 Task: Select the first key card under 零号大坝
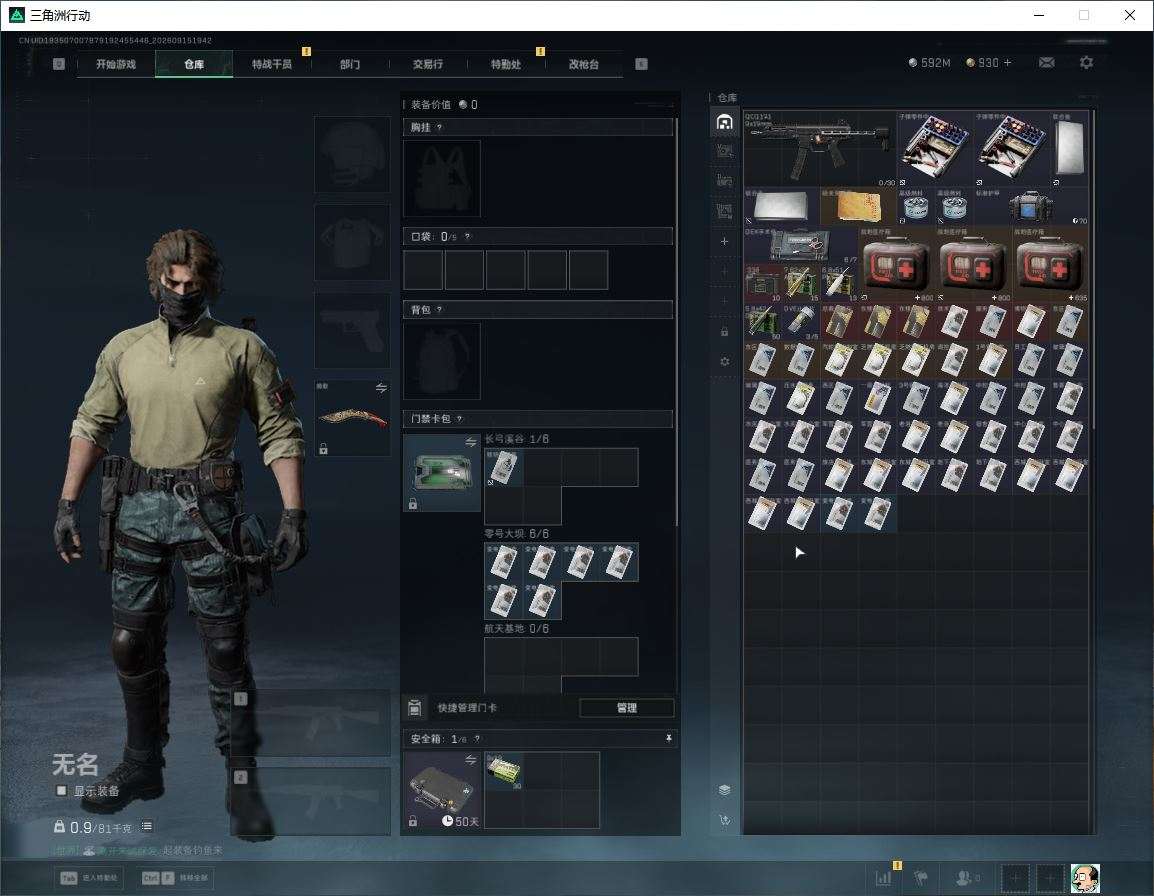coord(504,562)
